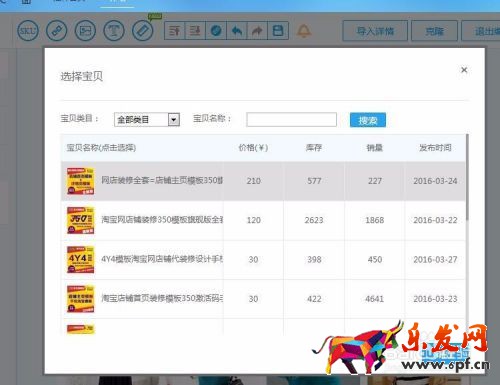Image resolution: width=500 pixels, height=385 pixels.
Task: Select the 网店装修全套 item row
Action: pyautogui.click(x=263, y=181)
